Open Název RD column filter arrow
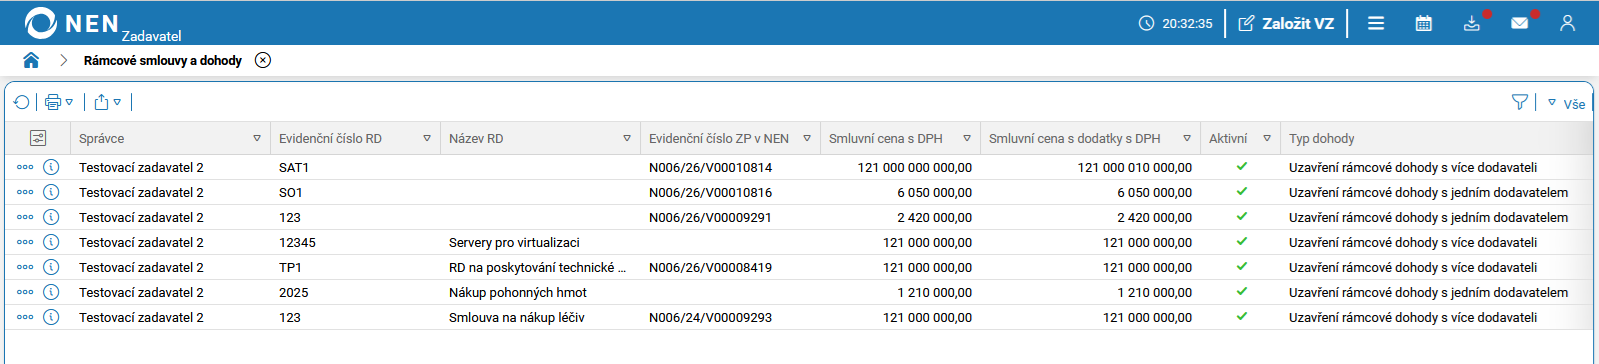 click(x=627, y=139)
